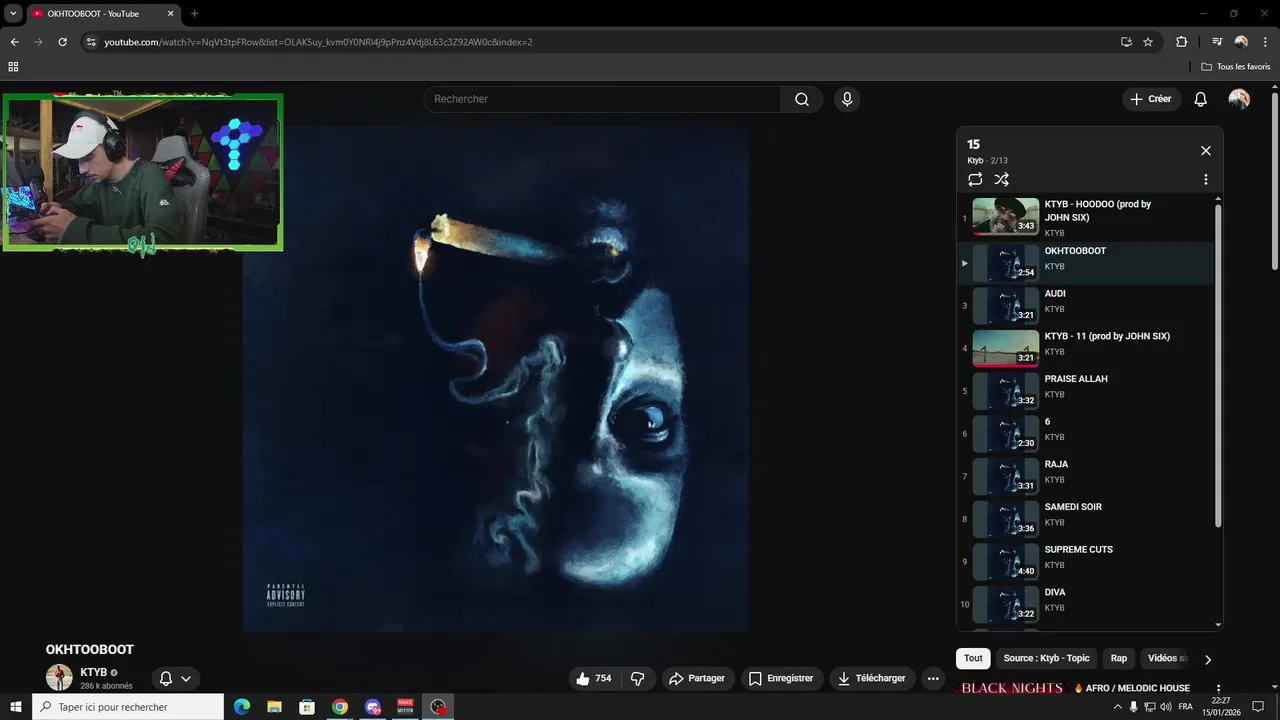1280x720 pixels.
Task: Click the album art video player
Action: [496, 378]
